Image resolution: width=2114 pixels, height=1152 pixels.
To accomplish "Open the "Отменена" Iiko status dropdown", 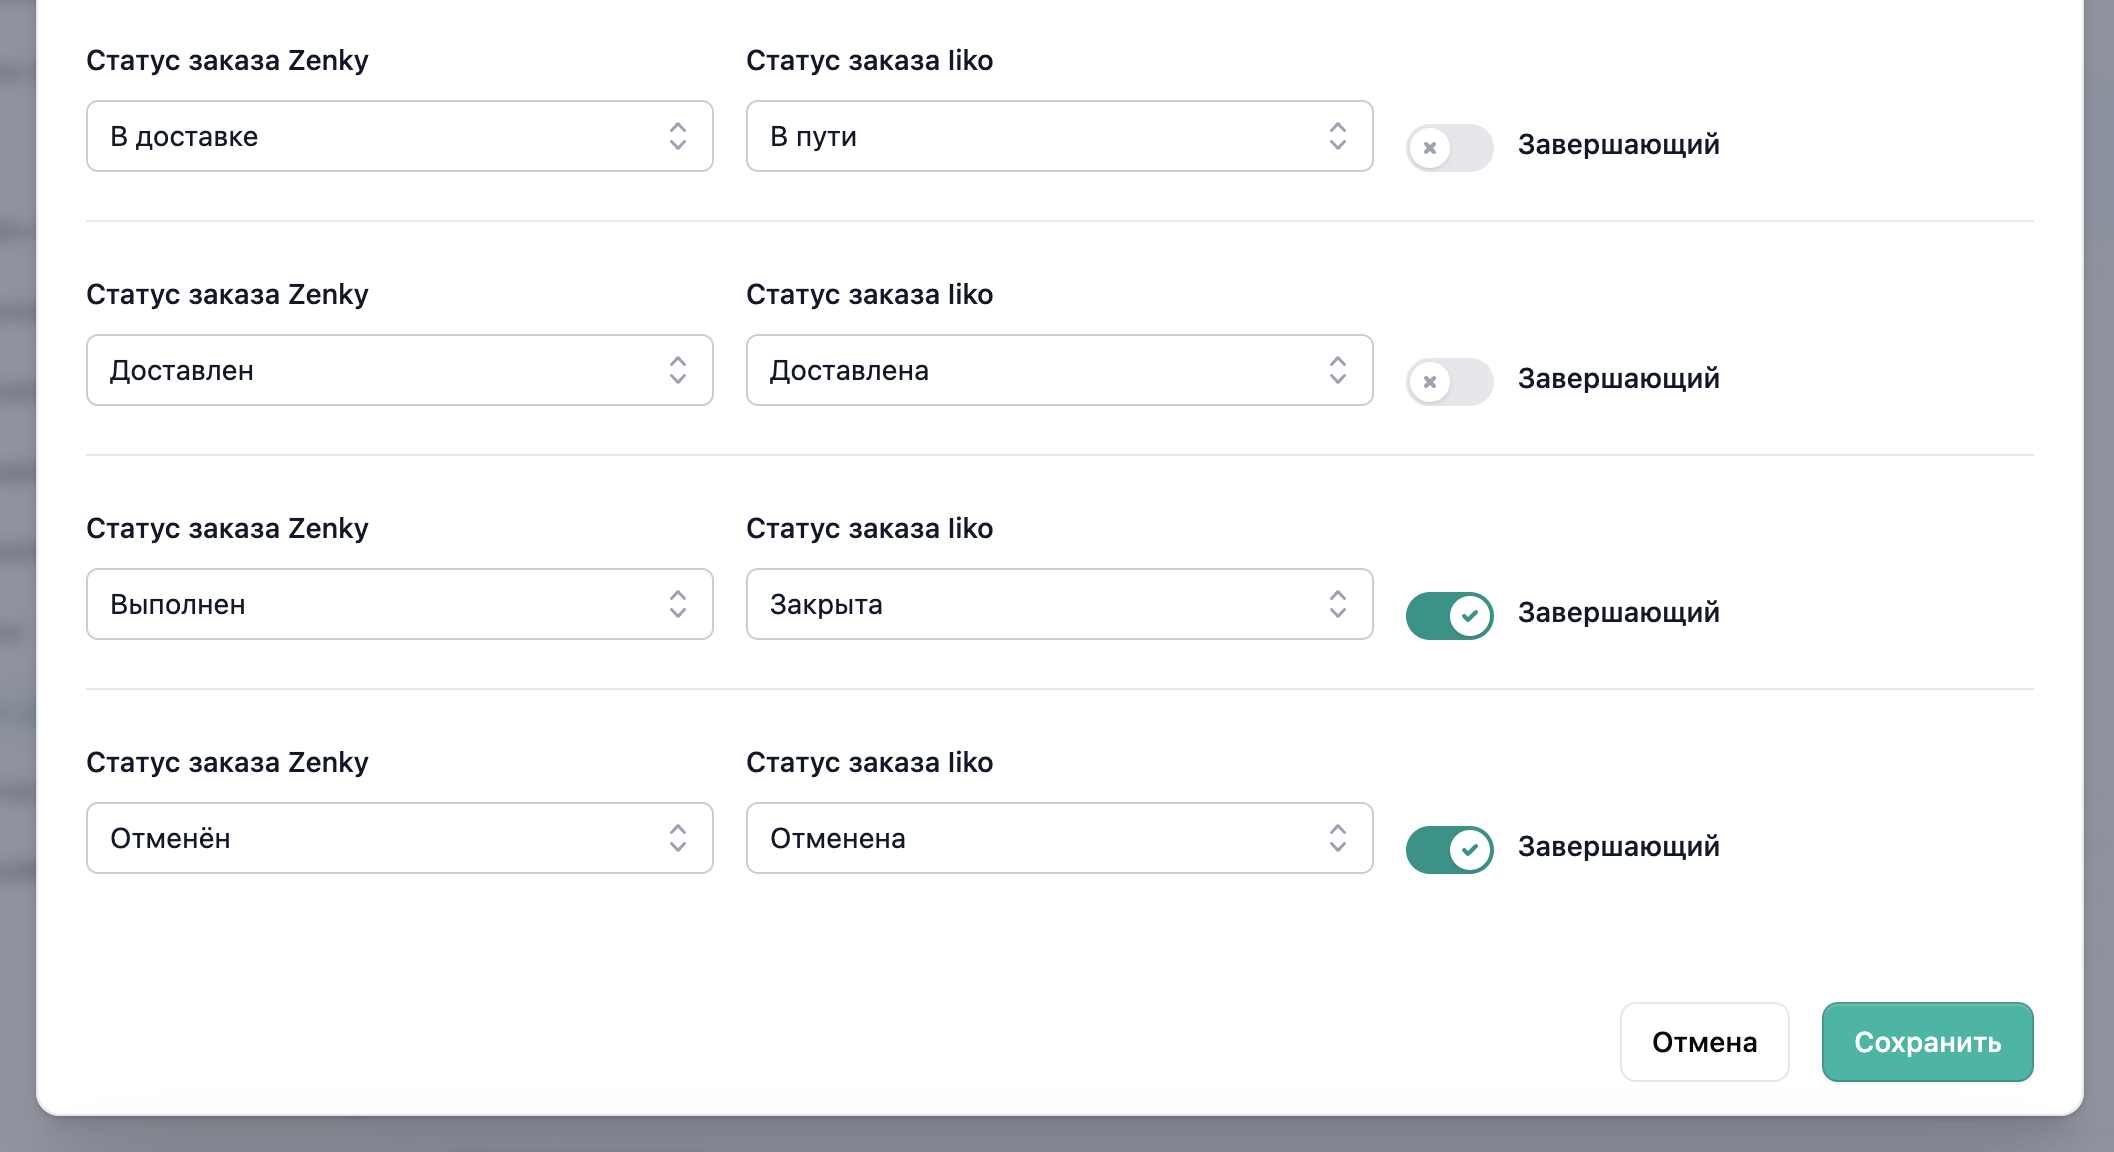I will click(x=1059, y=838).
